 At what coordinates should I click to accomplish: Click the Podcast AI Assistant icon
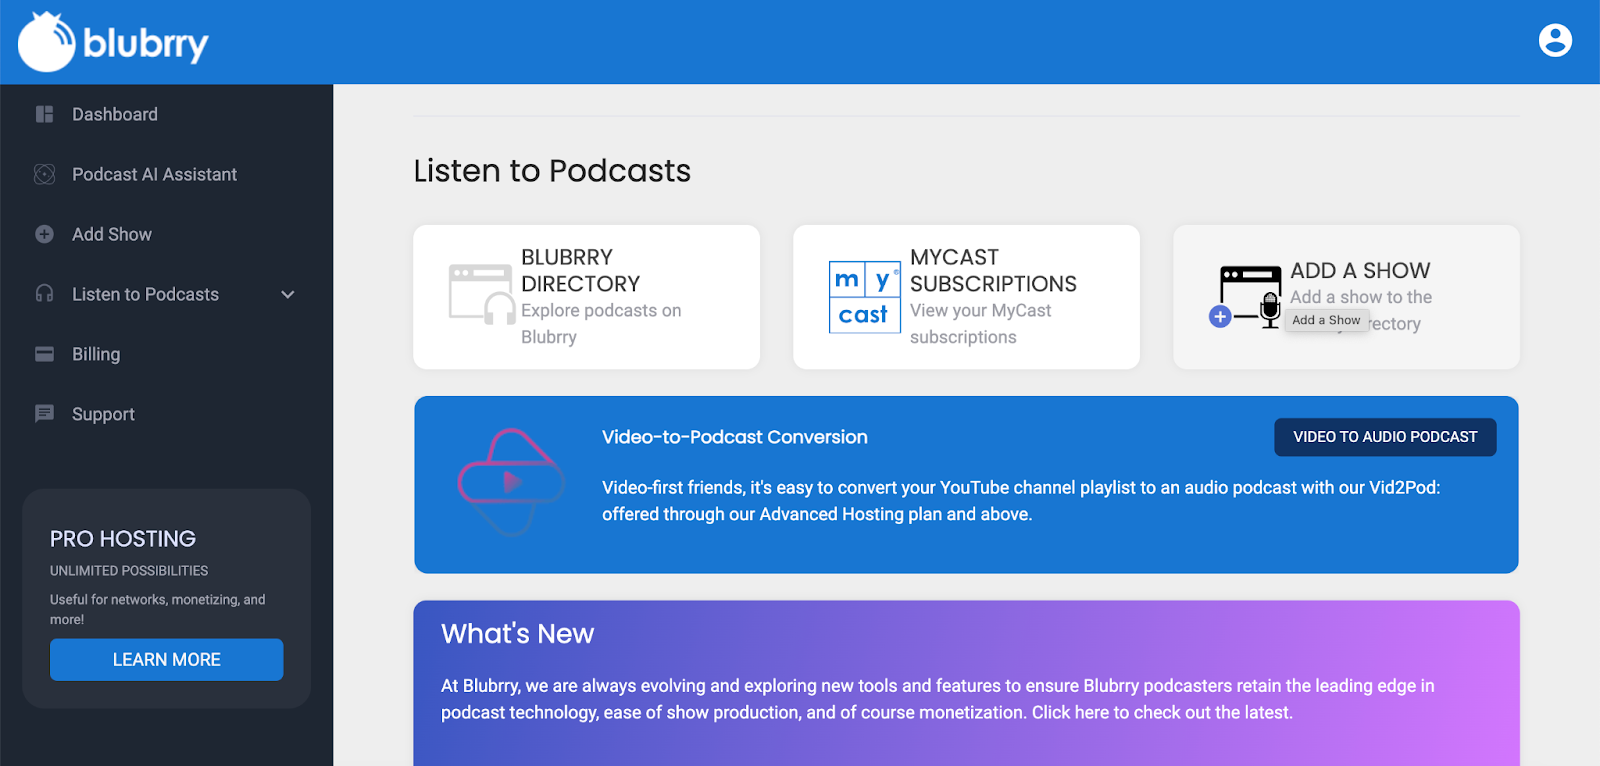coord(44,174)
